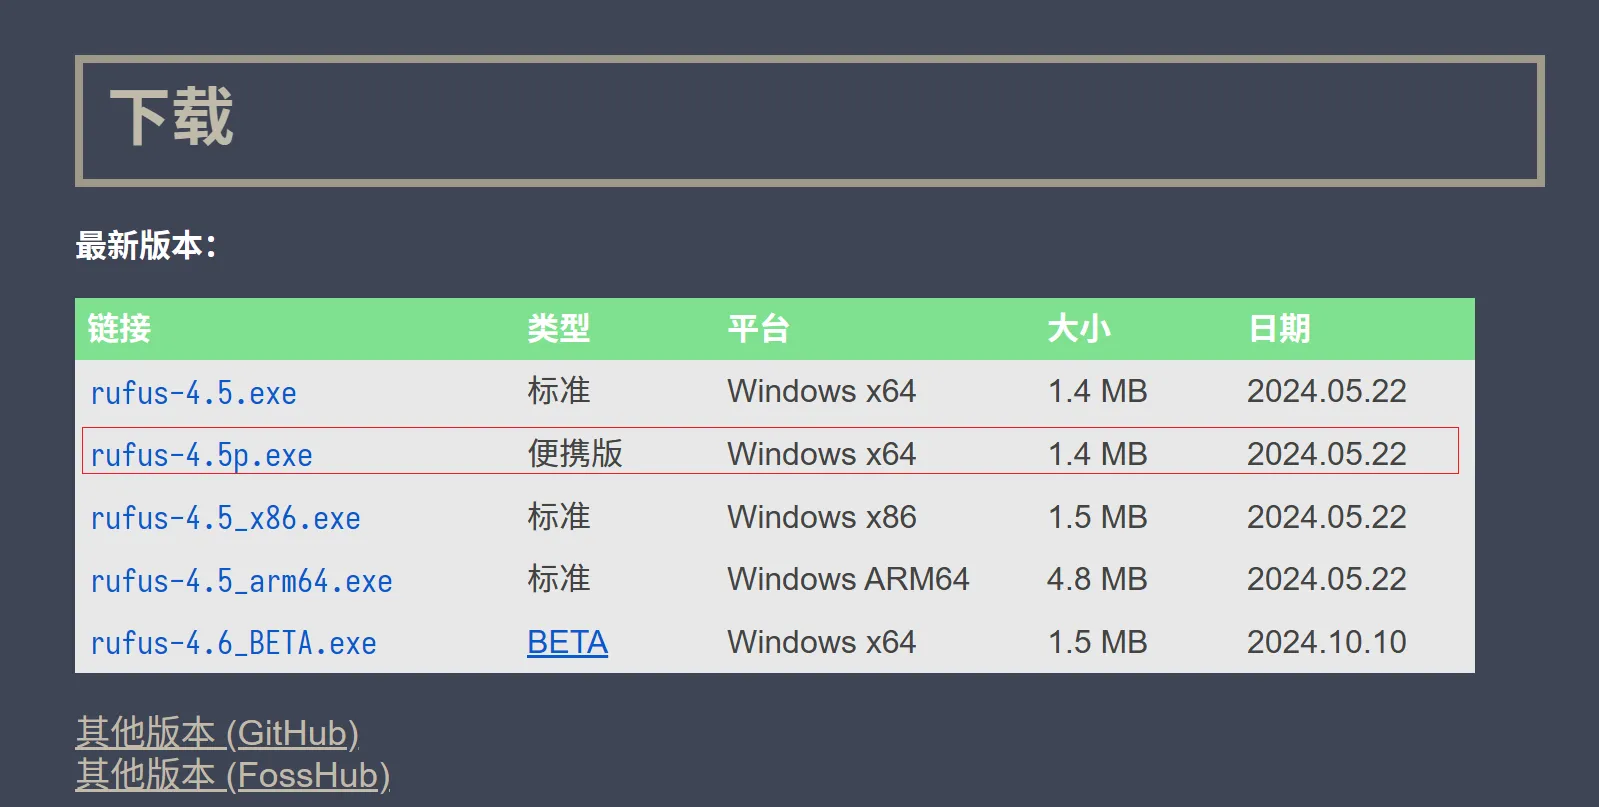Open 其他版本 (GitHub) link
This screenshot has height=807, width=1599.
(217, 733)
